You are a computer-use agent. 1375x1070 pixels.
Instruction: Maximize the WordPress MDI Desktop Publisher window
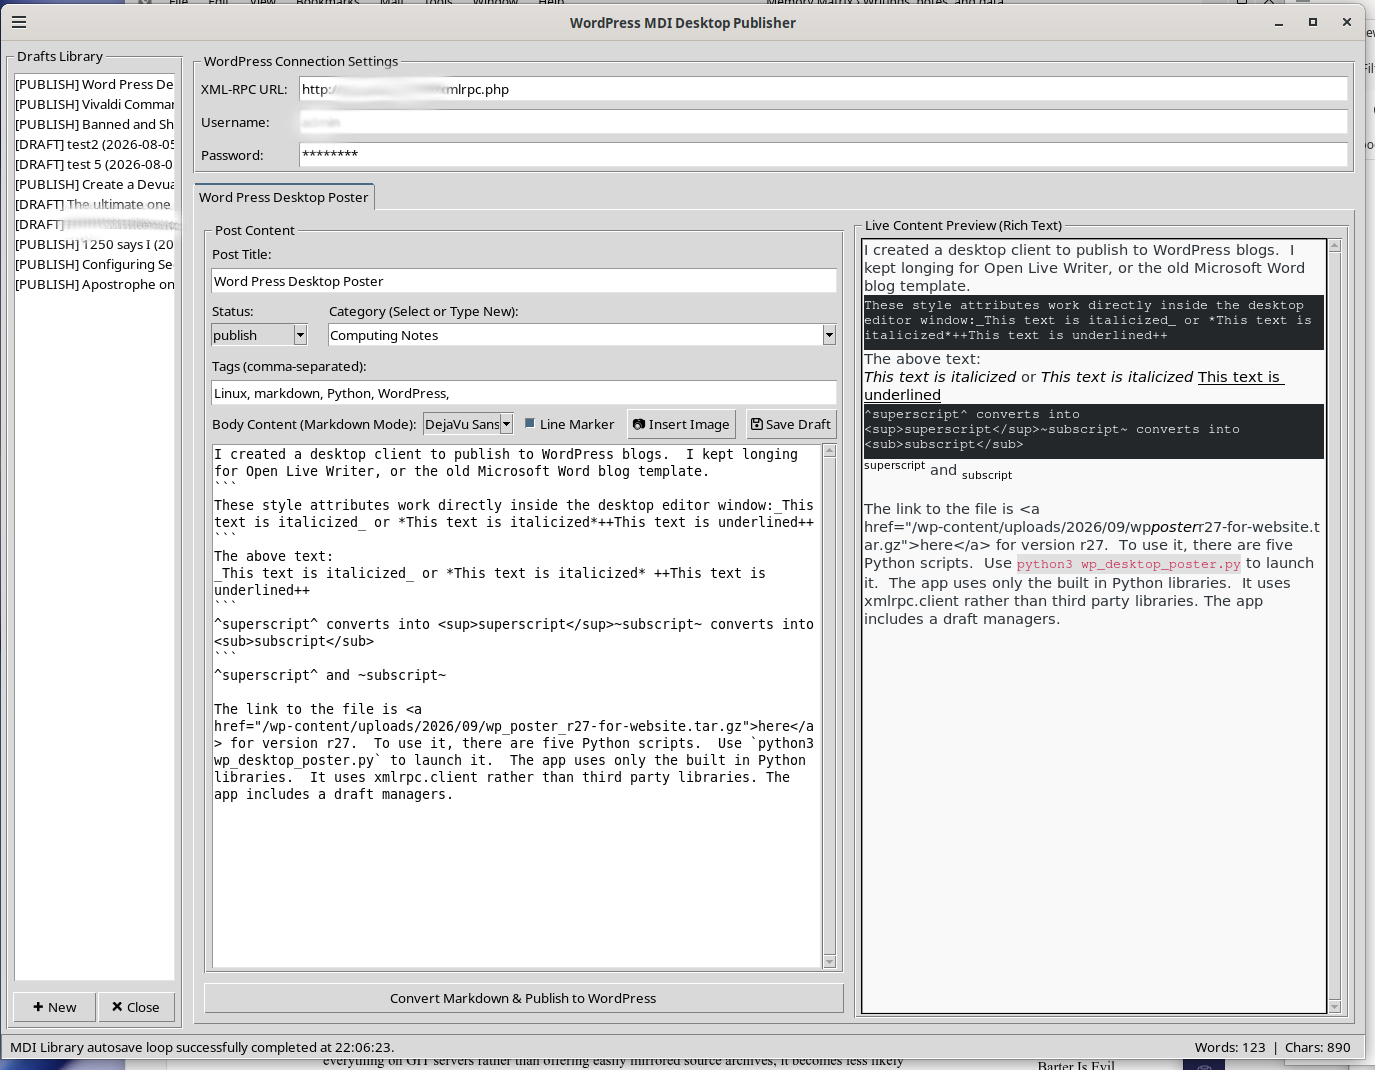pyautogui.click(x=1313, y=22)
